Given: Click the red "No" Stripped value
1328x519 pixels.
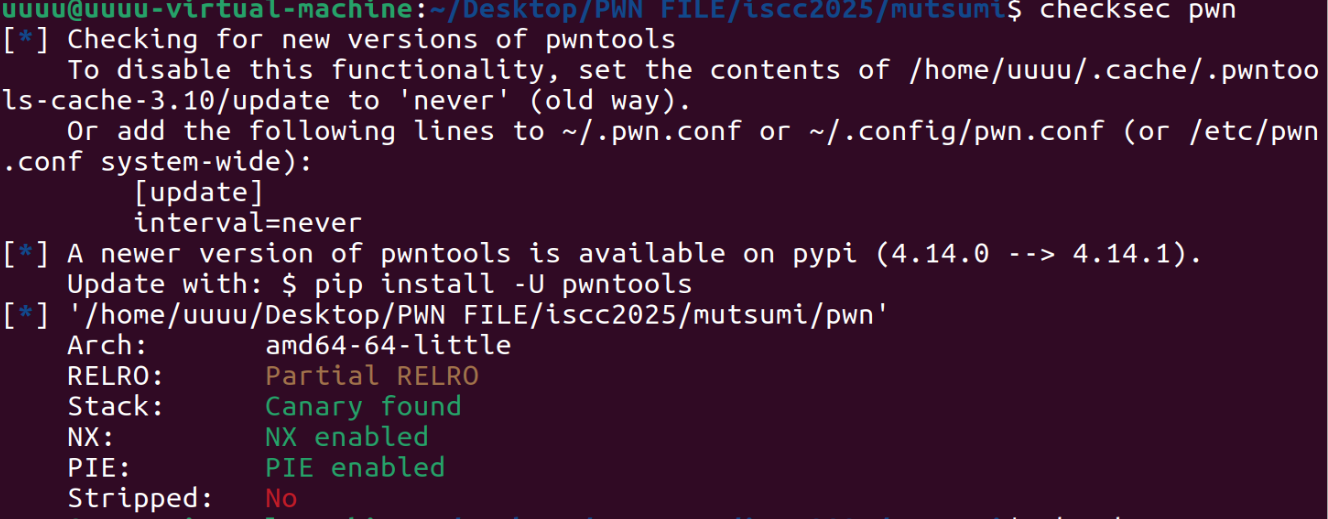Looking at the screenshot, I should pyautogui.click(x=281, y=498).
